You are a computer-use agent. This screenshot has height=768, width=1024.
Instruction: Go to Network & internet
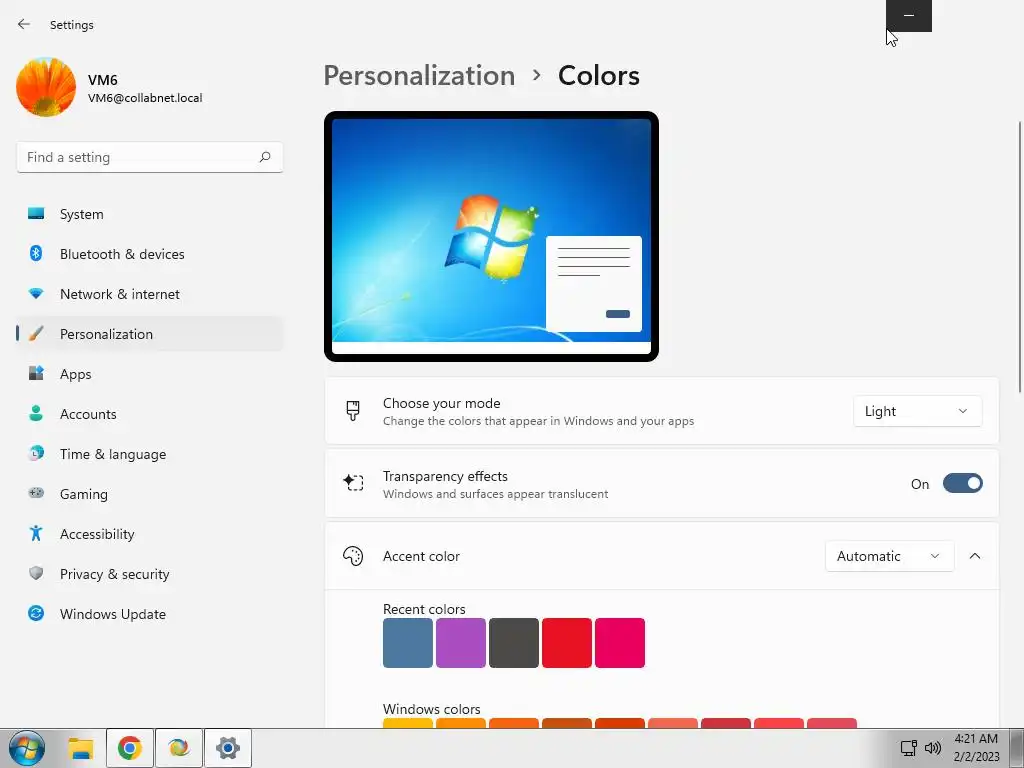(150, 294)
